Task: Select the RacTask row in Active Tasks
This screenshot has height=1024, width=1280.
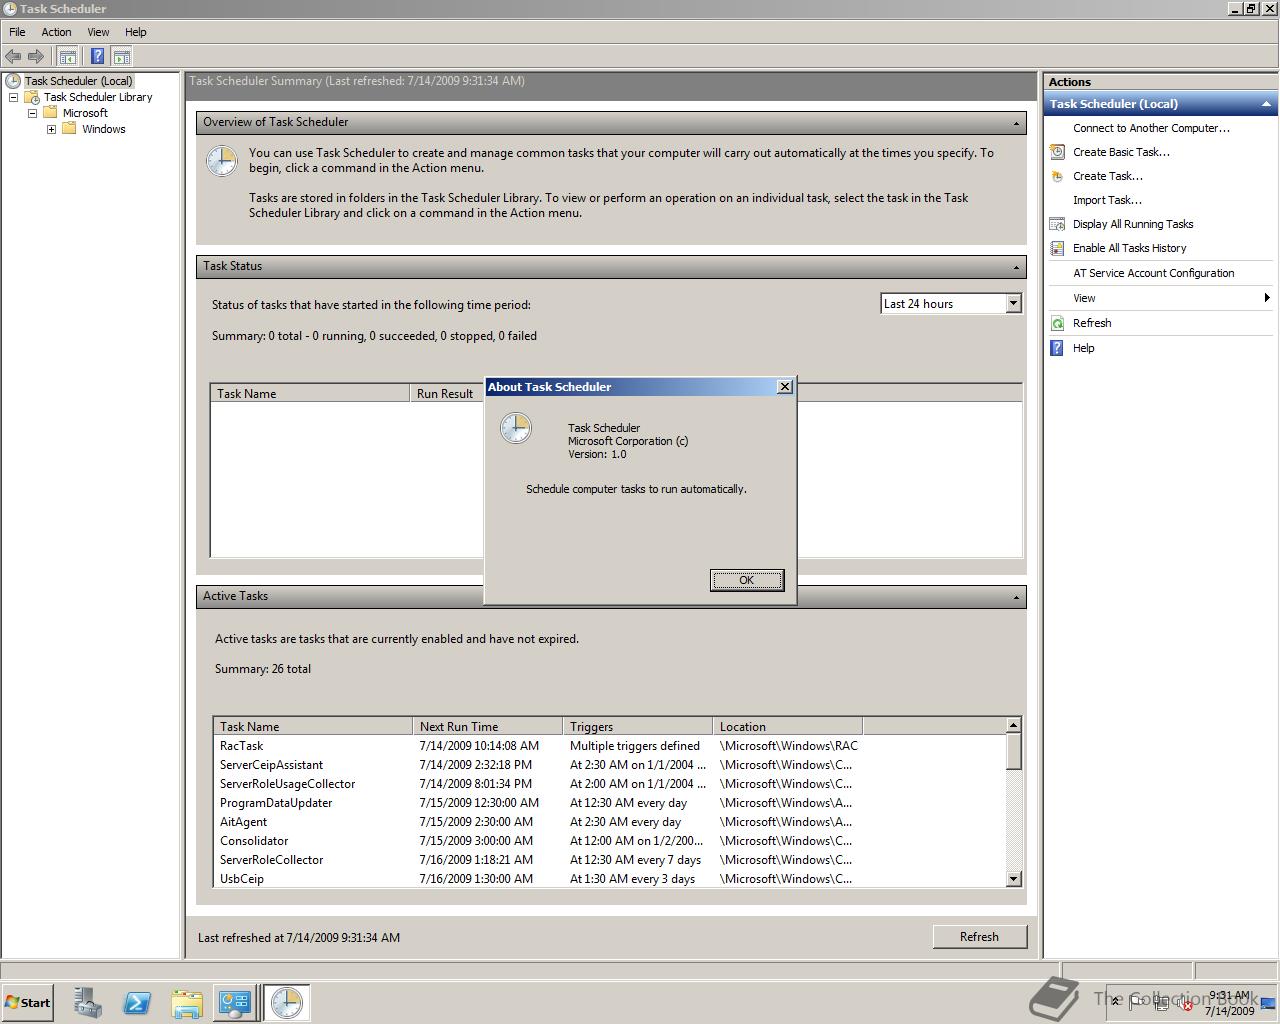Action: tap(609, 746)
